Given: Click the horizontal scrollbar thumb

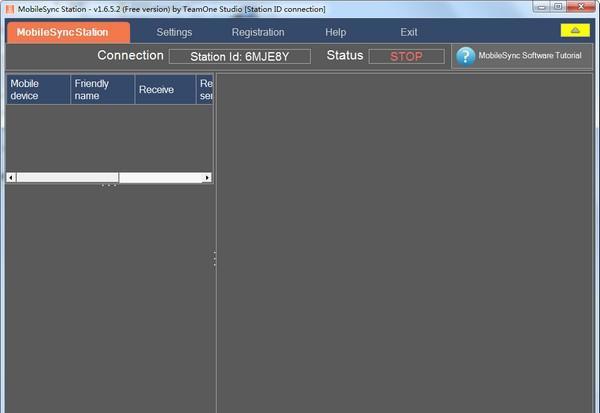Looking at the screenshot, I should coord(68,178).
